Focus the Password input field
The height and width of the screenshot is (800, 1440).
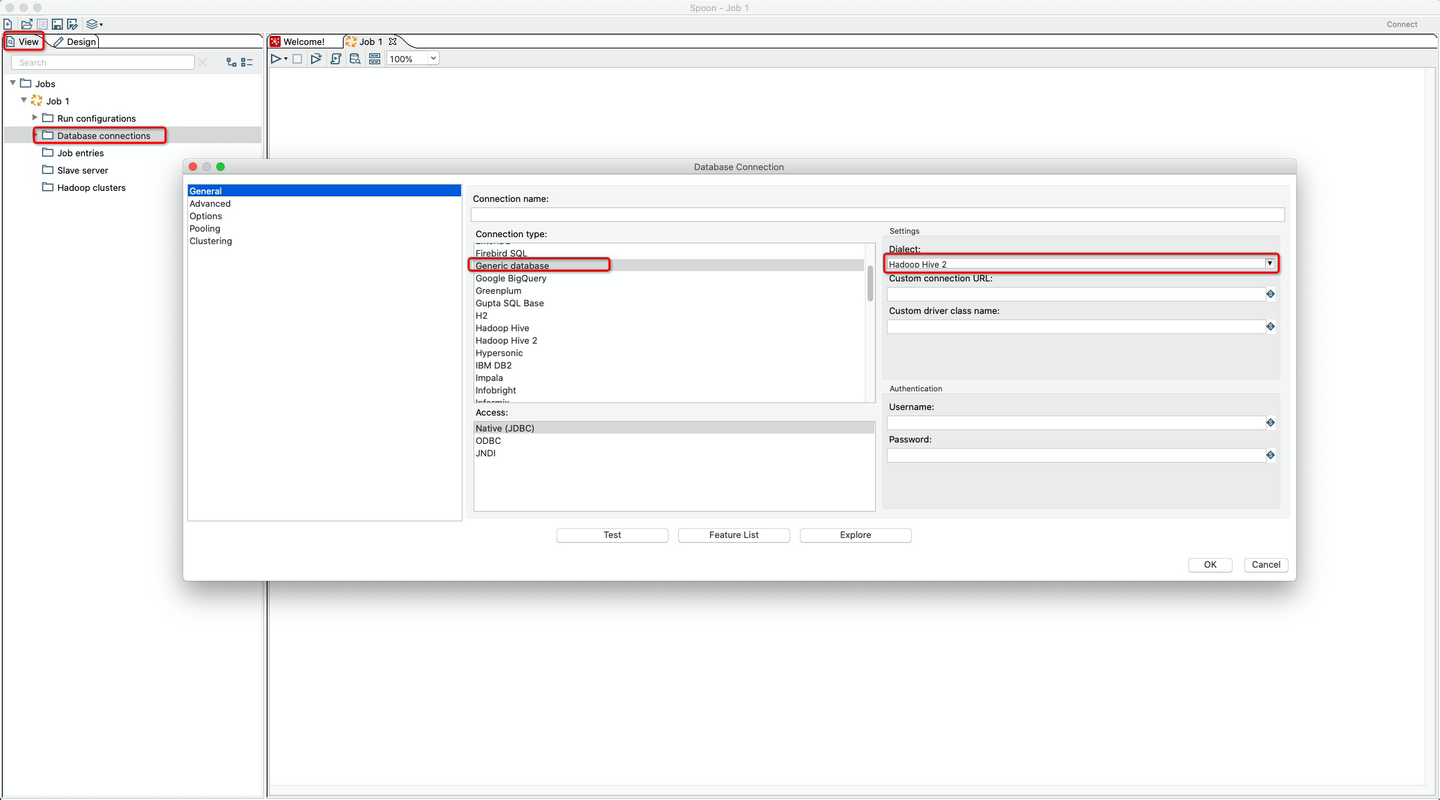point(1077,455)
